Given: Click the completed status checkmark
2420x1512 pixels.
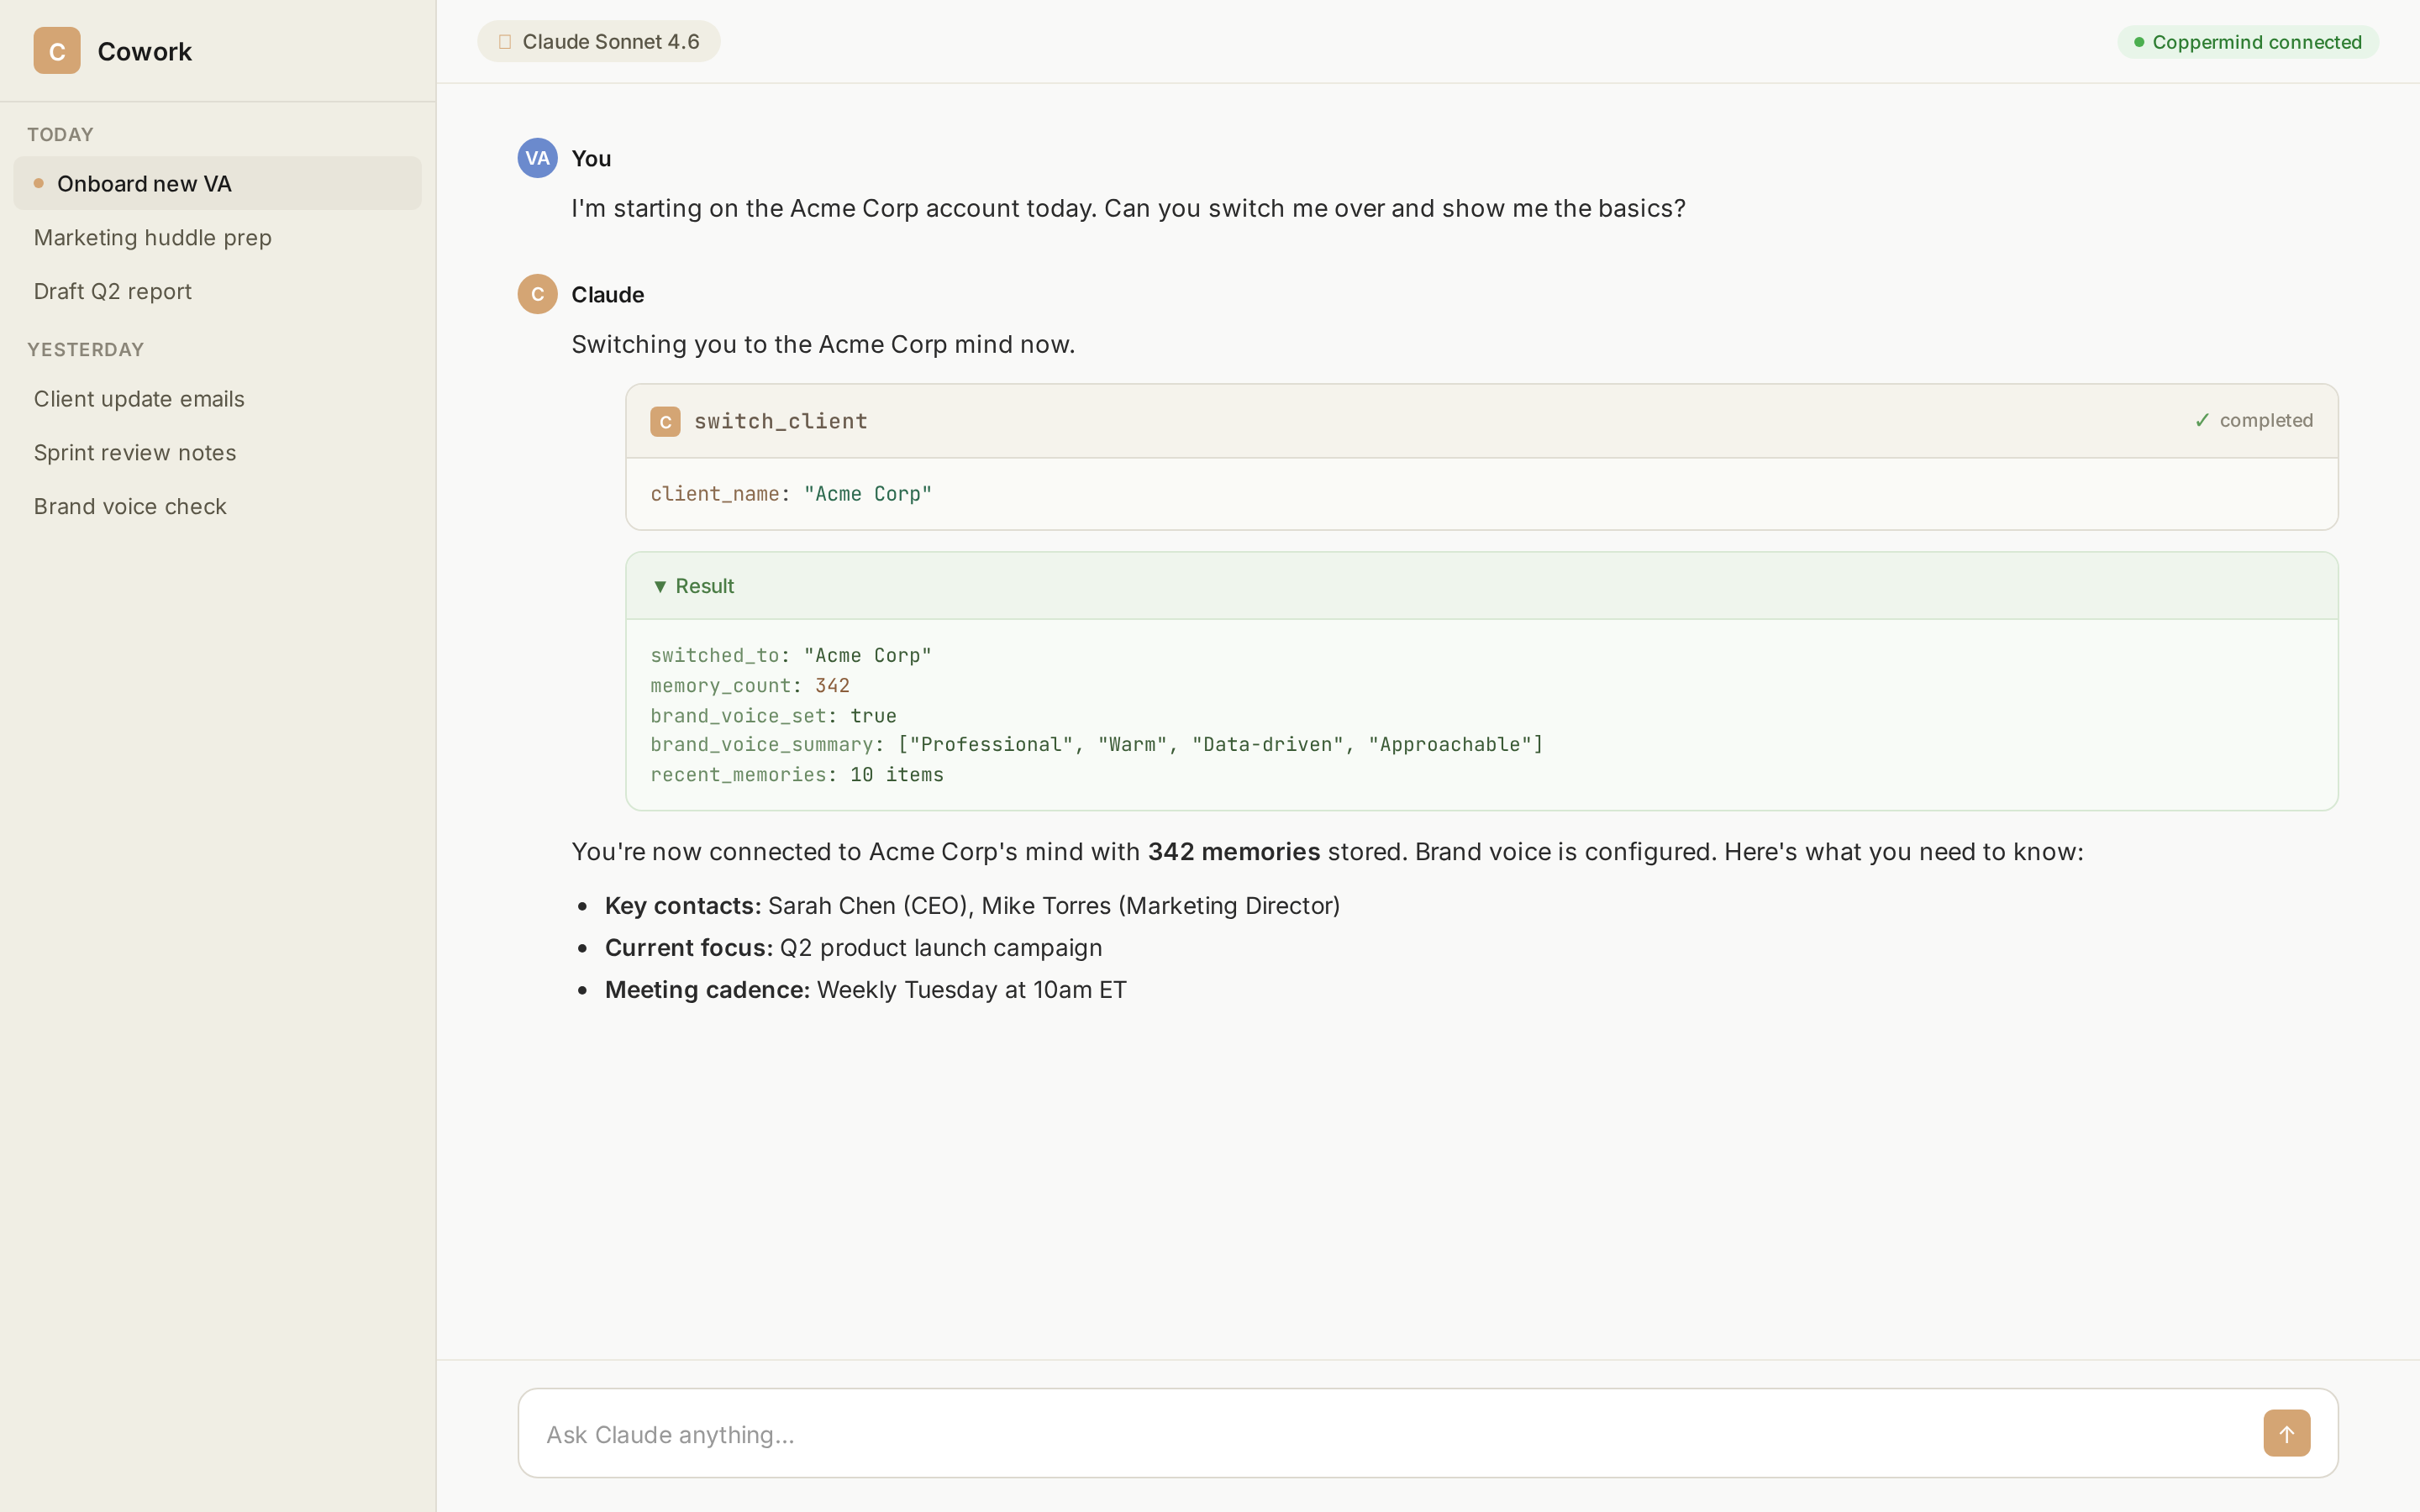Looking at the screenshot, I should pos(2202,421).
